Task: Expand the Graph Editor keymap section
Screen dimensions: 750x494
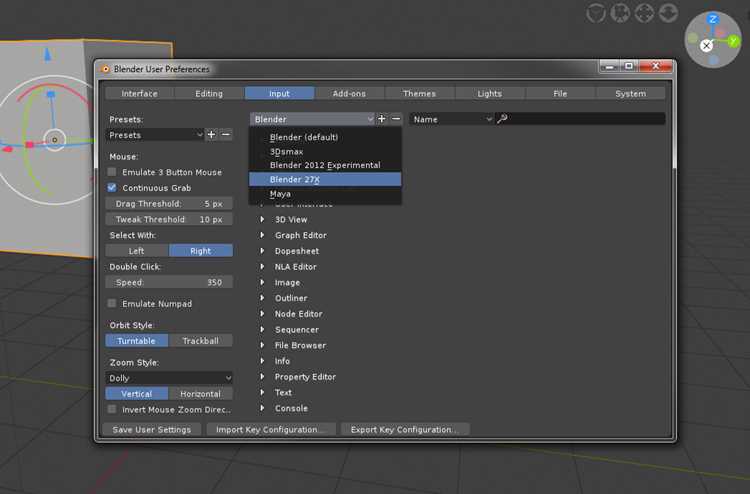Action: [x=262, y=235]
